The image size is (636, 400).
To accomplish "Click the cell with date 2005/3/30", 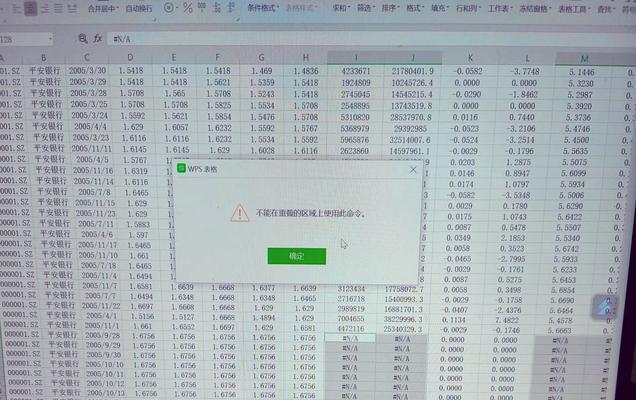I will point(87,70).
